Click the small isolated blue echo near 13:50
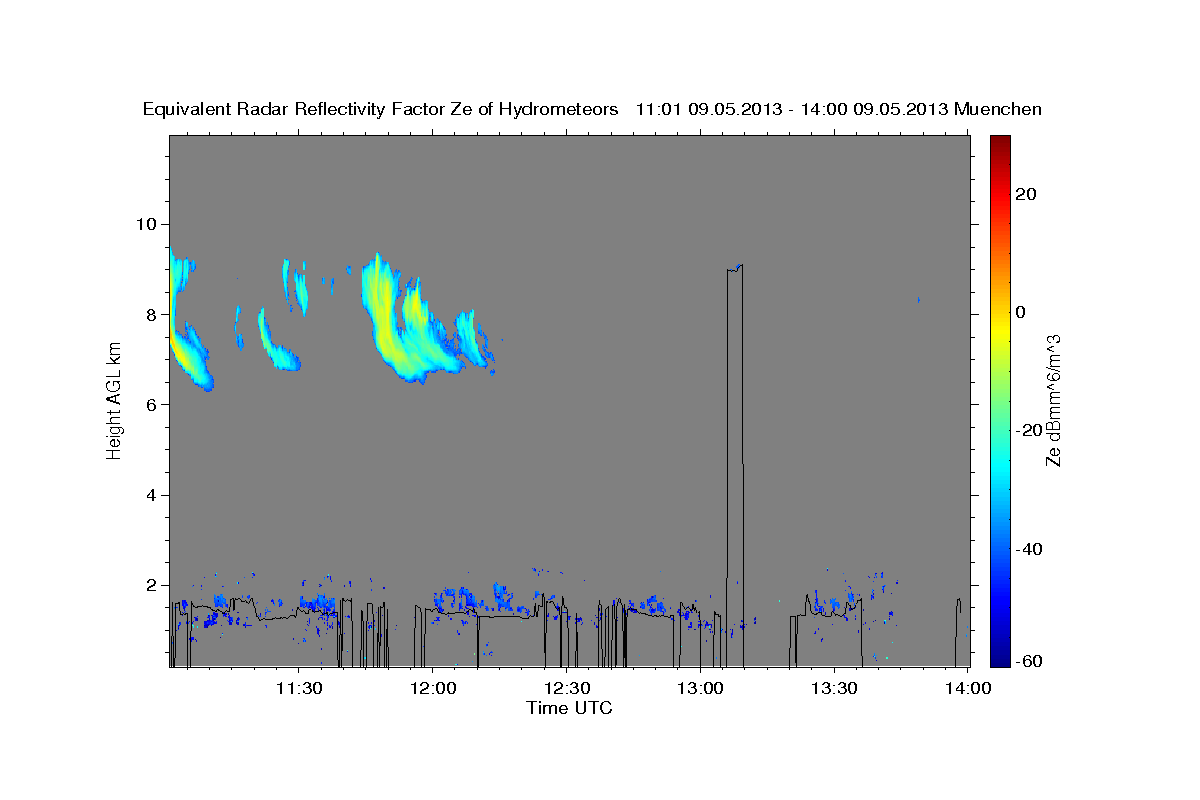Viewport: 1200px width, 800px height. (918, 299)
